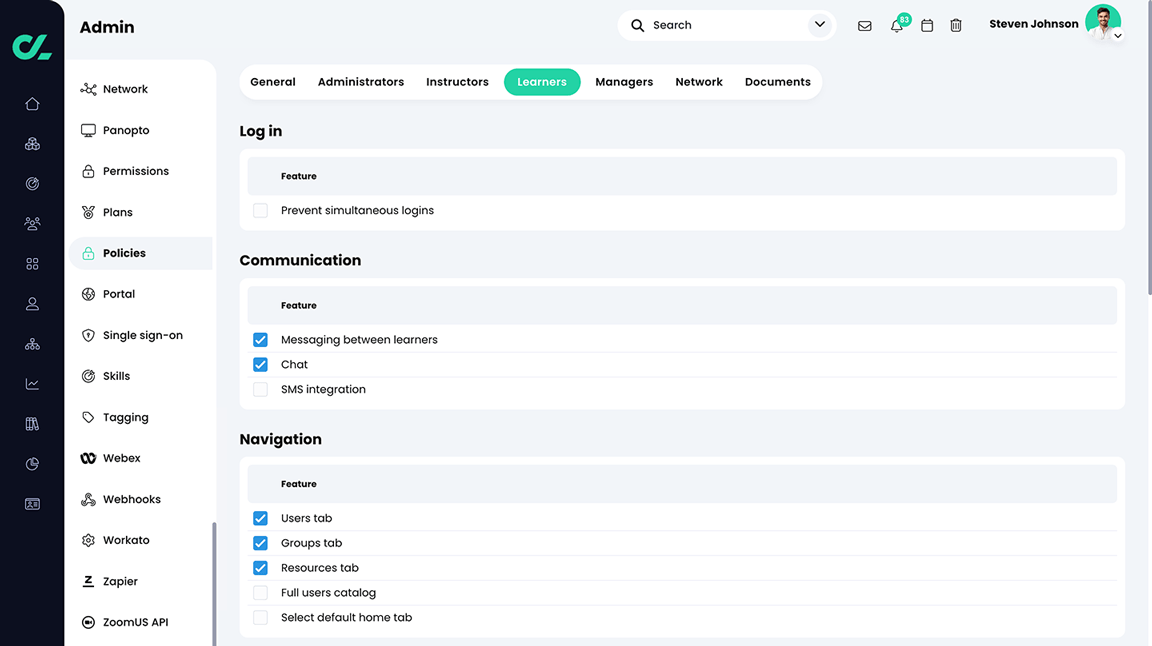Switch to the Instructors tab
1152x646 pixels.
click(x=457, y=82)
